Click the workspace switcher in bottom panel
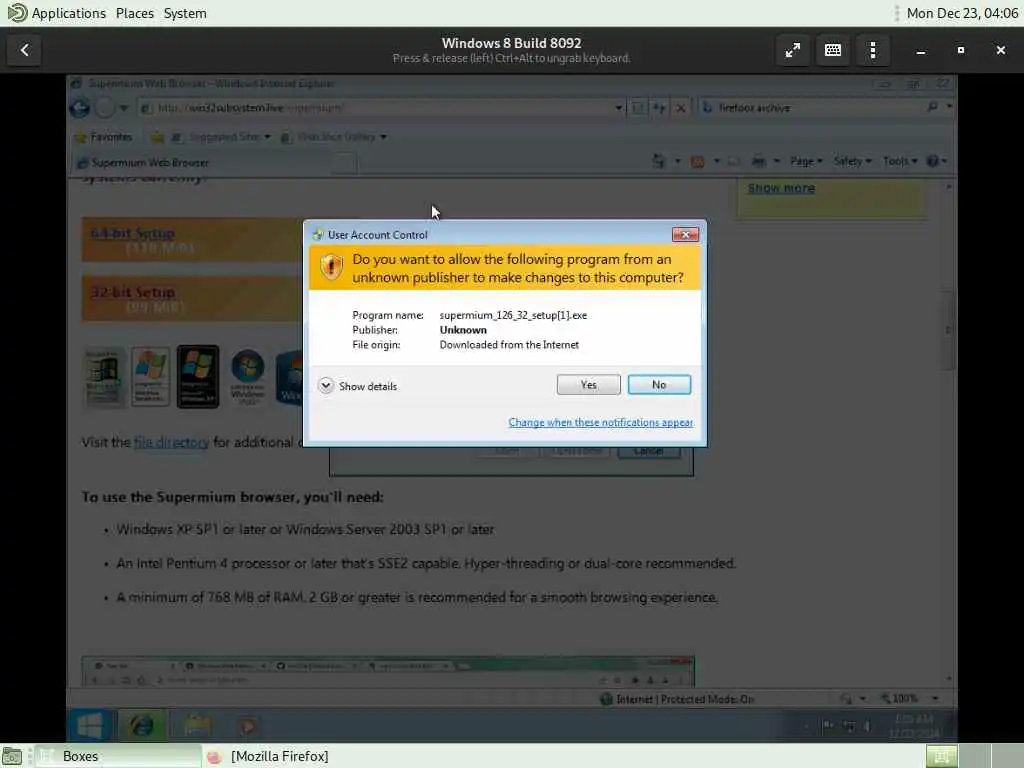 pyautogui.click(x=974, y=756)
